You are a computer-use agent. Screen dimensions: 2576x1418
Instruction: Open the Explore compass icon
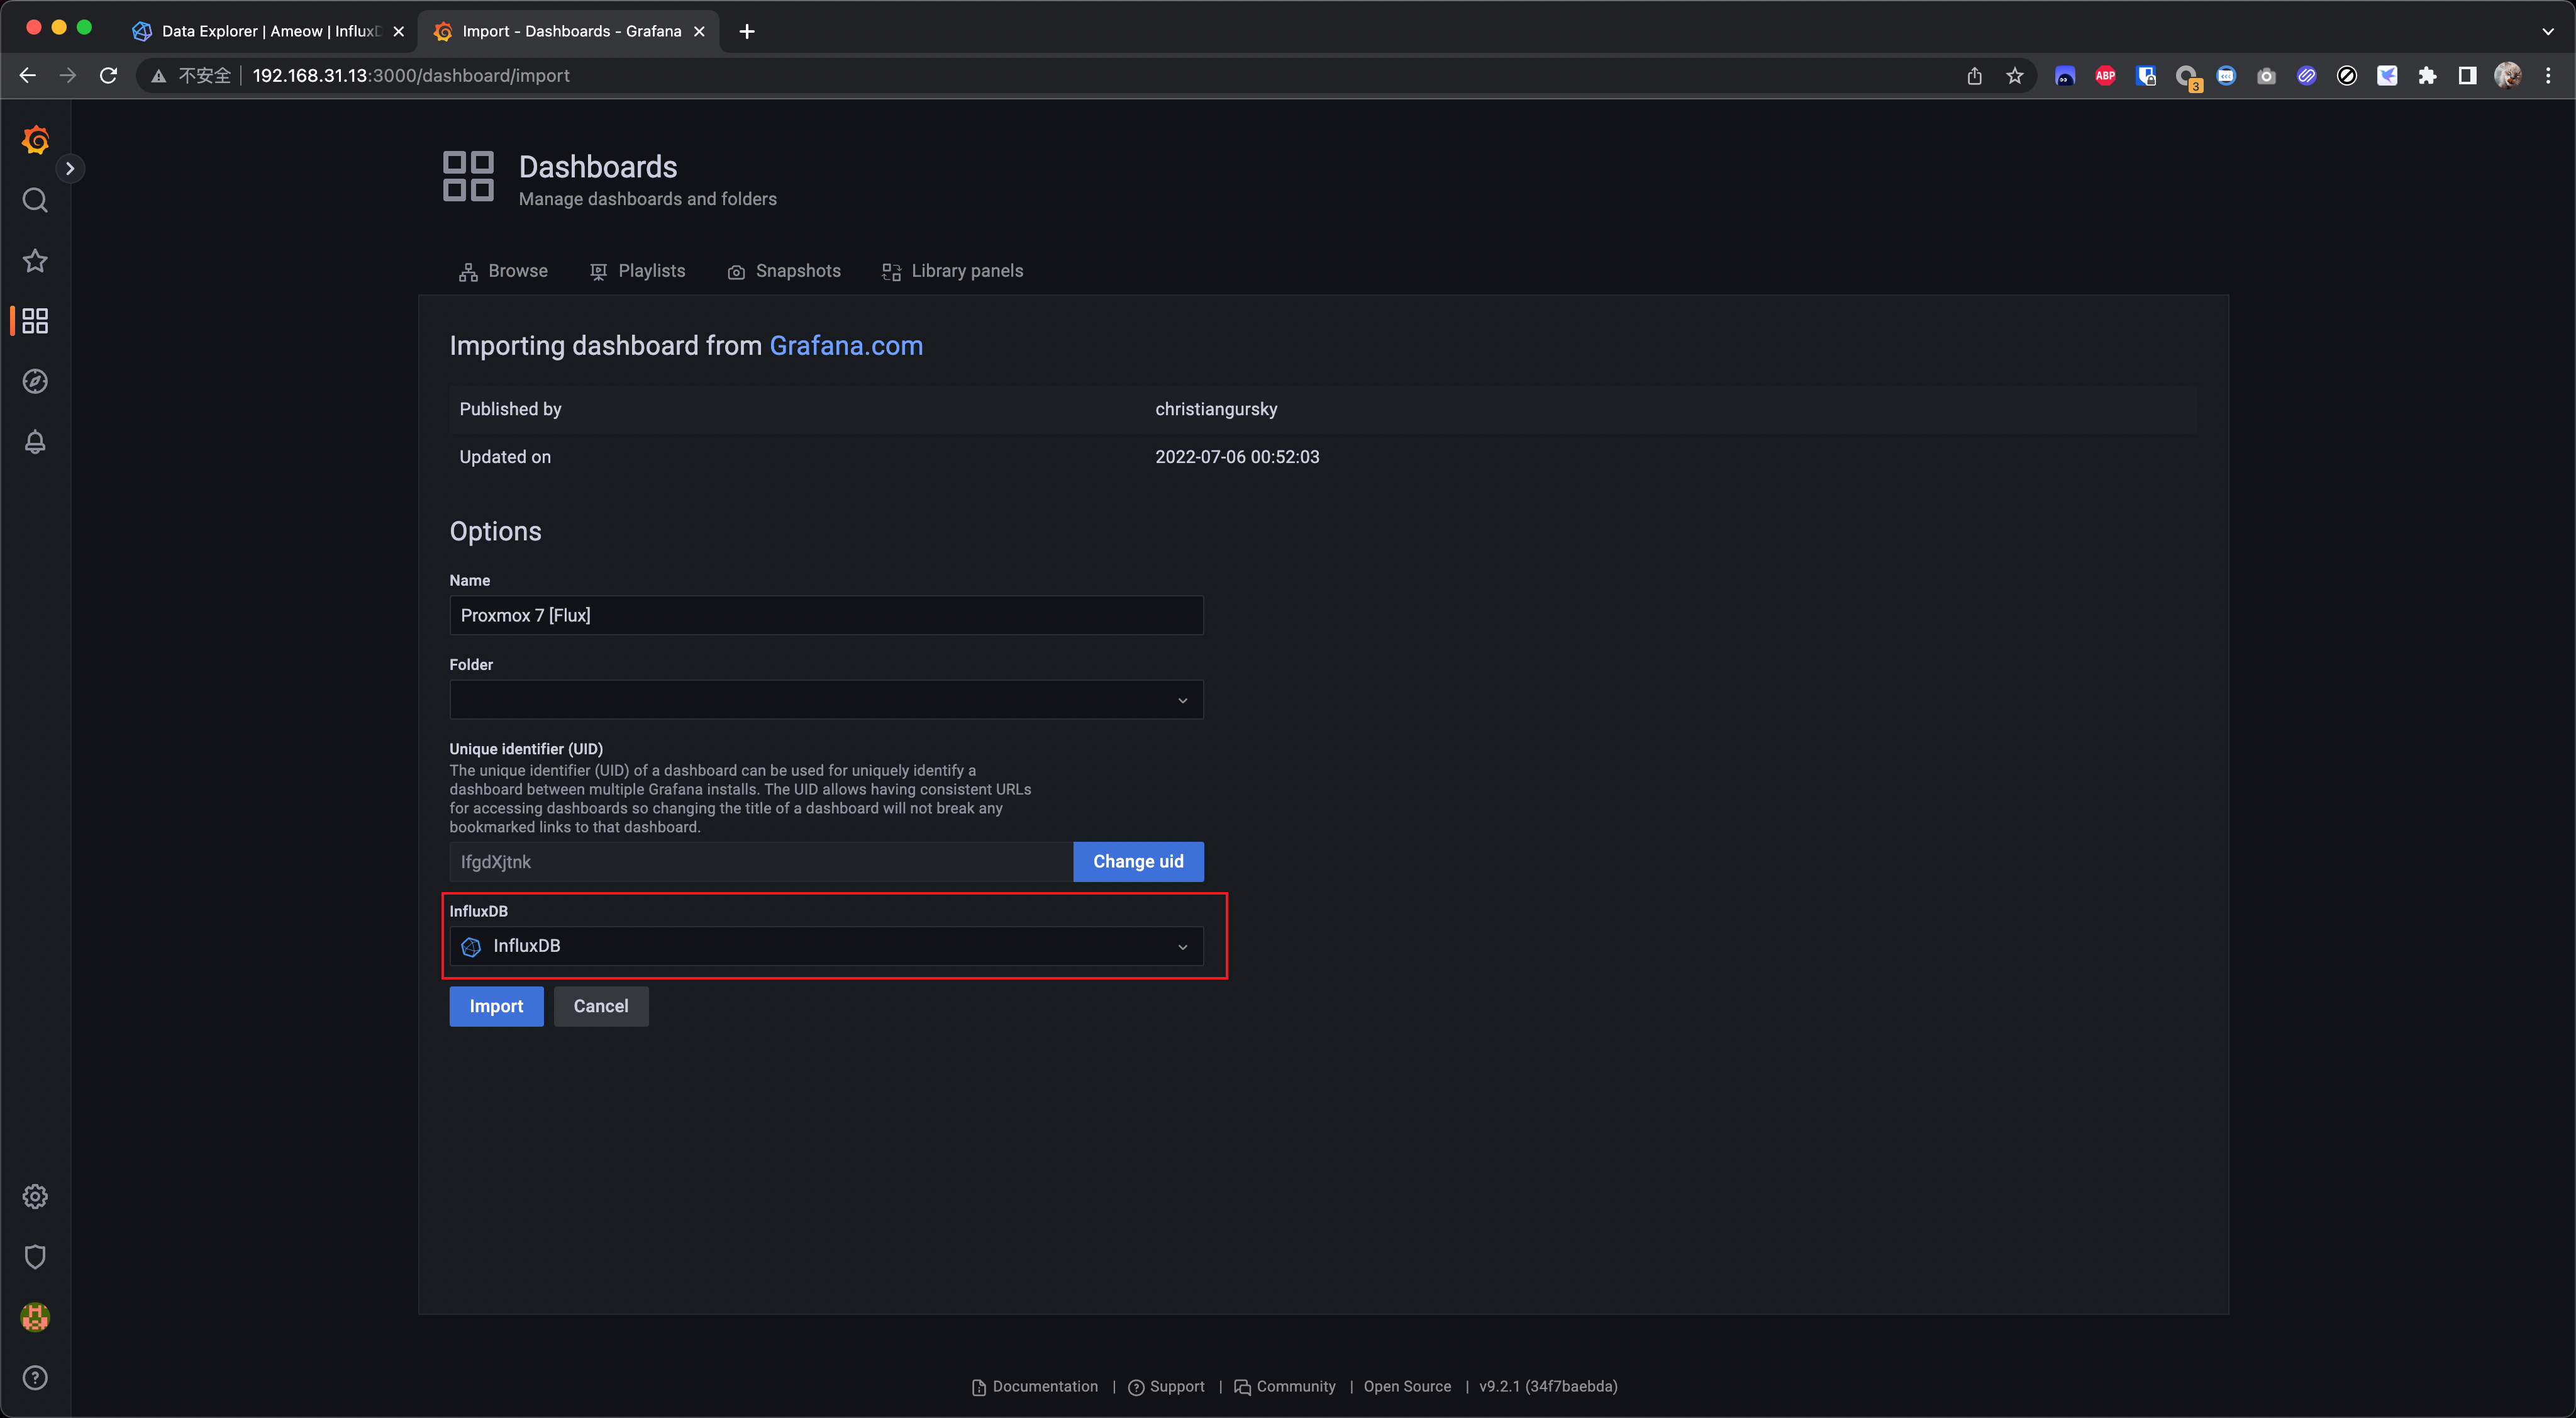click(35, 381)
